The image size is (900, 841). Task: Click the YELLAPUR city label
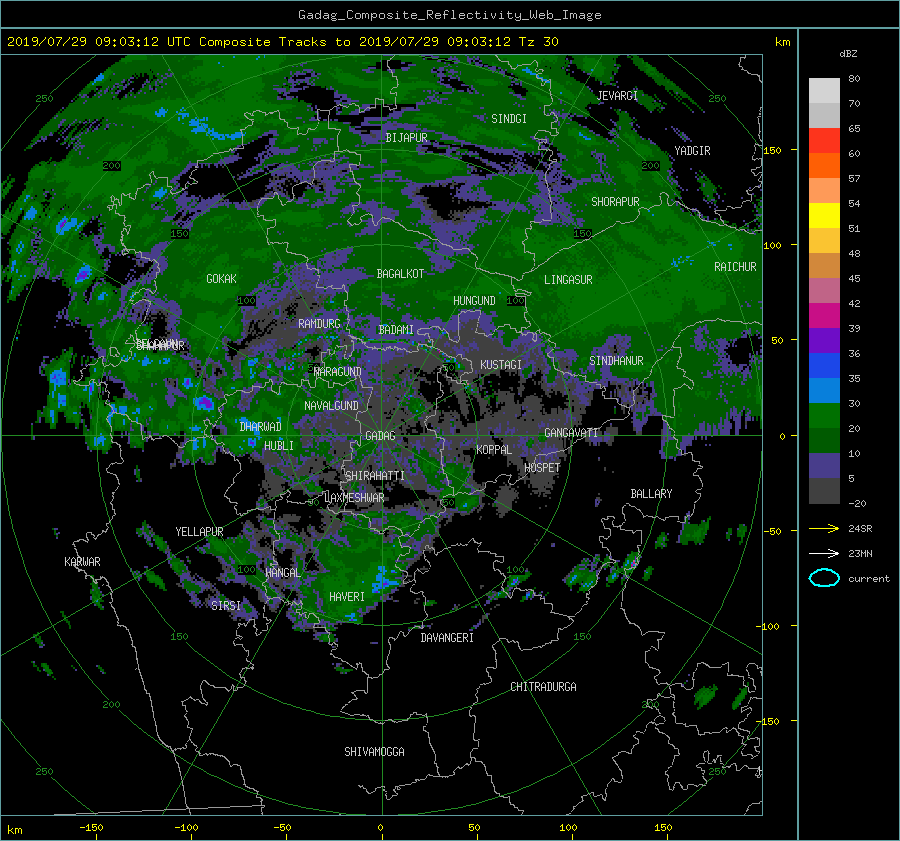[199, 532]
